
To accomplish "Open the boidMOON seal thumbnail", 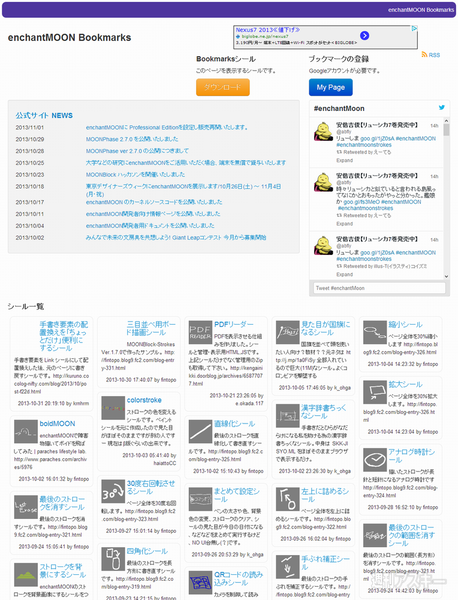I will coord(25,431).
